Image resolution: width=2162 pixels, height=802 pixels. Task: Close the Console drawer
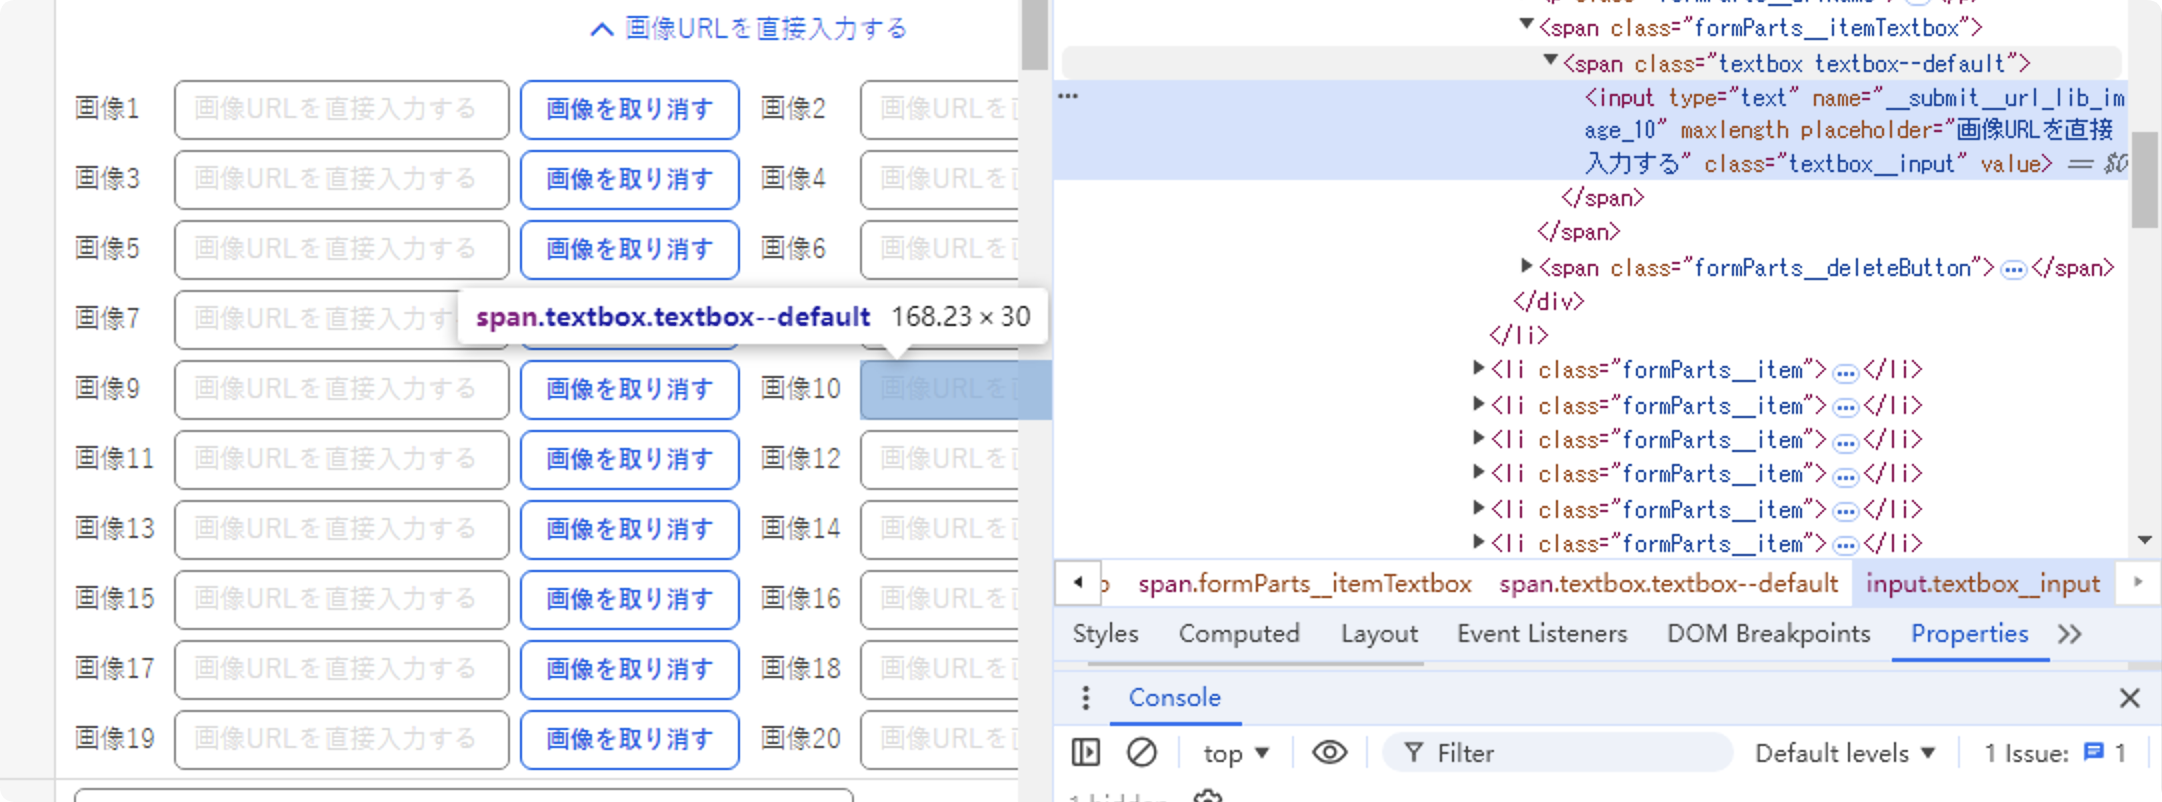(x=2130, y=698)
